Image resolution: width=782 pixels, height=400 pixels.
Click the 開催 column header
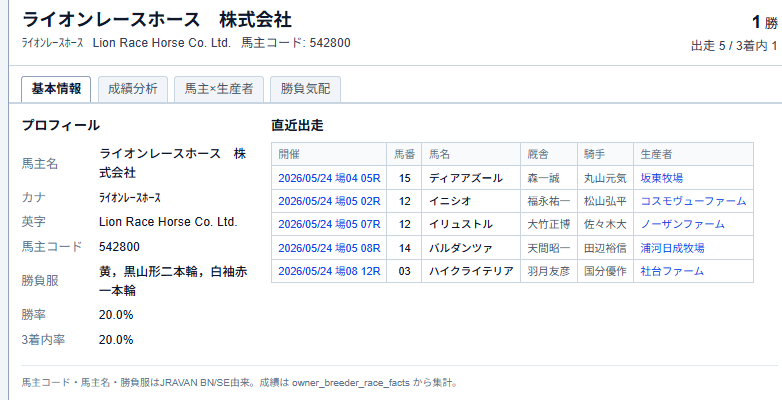(329, 155)
